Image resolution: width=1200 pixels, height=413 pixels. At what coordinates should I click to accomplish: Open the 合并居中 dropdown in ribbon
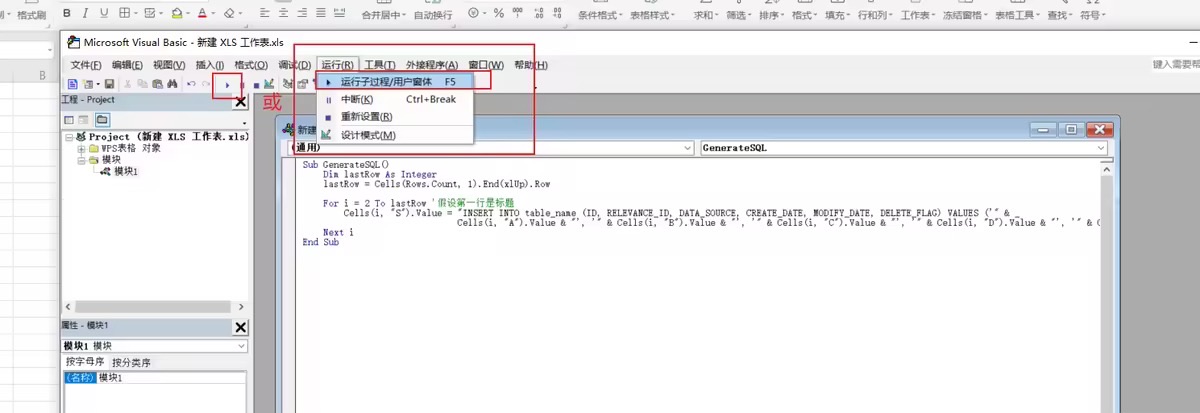click(x=383, y=15)
